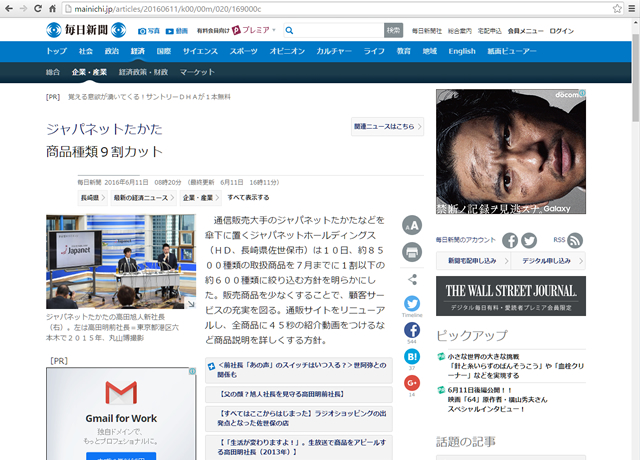
Task: Expand 関連ニュースはこちら related news link
Action: [x=383, y=127]
